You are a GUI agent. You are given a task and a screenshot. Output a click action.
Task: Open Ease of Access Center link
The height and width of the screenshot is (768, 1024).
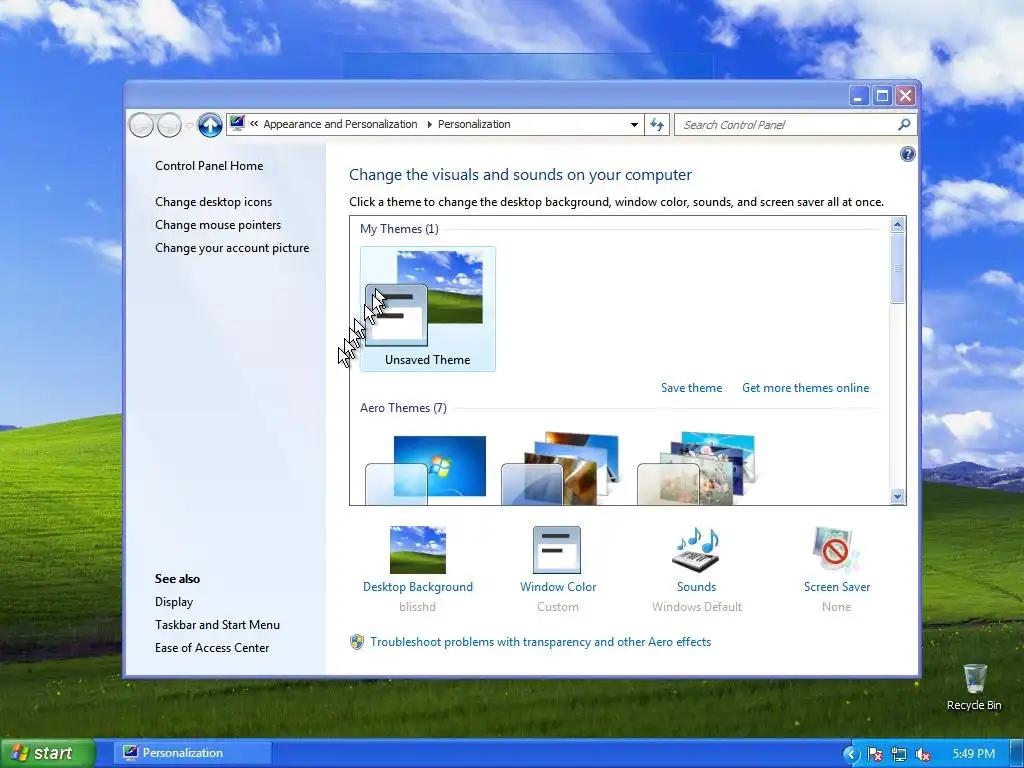point(212,648)
